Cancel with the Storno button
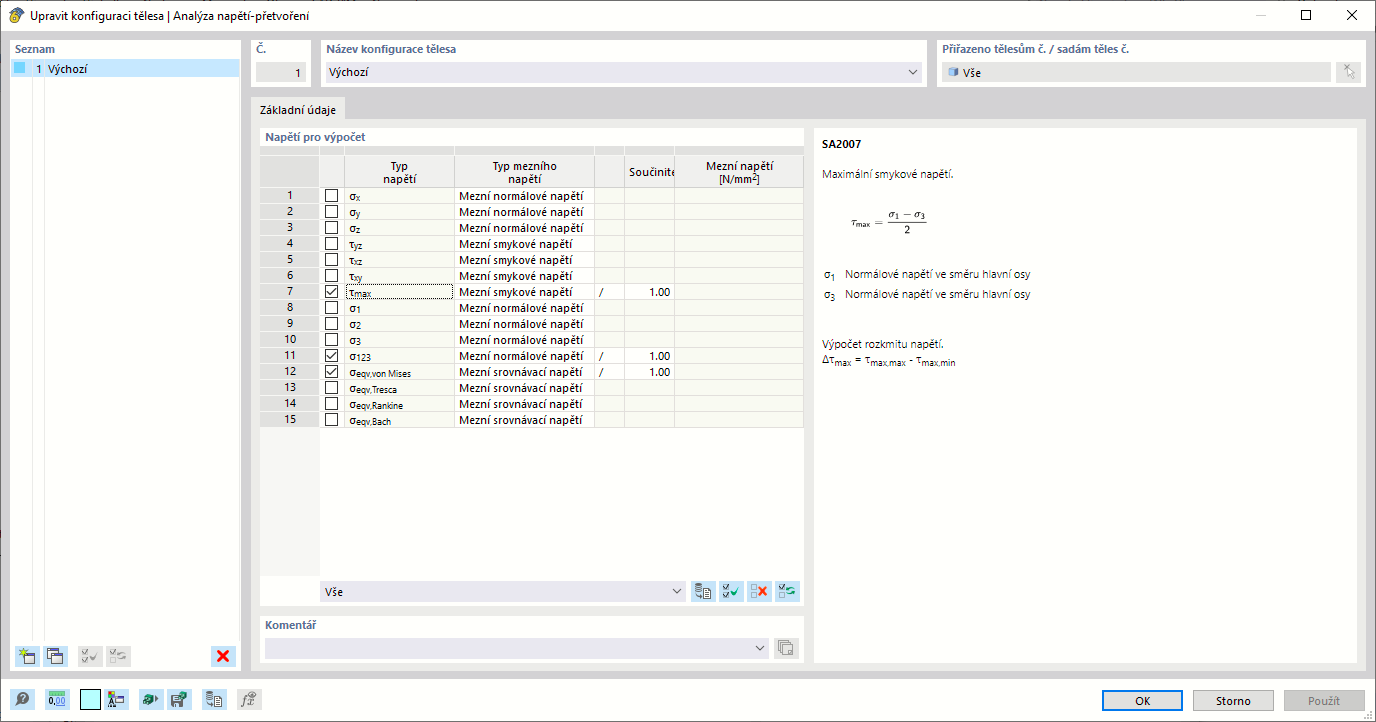The height and width of the screenshot is (722, 1376). [1233, 701]
